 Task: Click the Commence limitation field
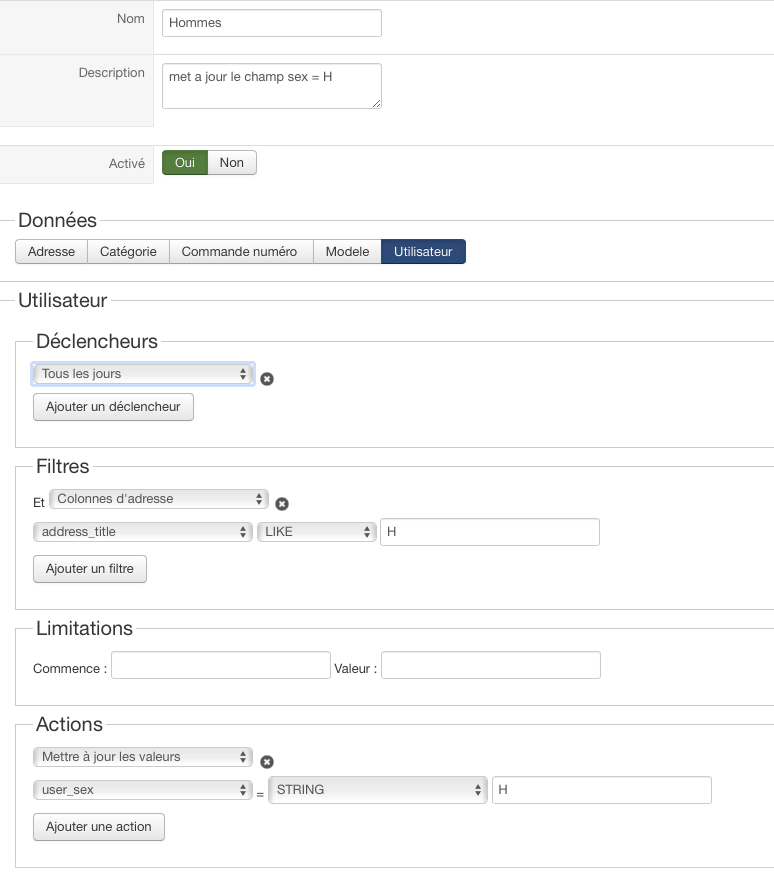220,665
